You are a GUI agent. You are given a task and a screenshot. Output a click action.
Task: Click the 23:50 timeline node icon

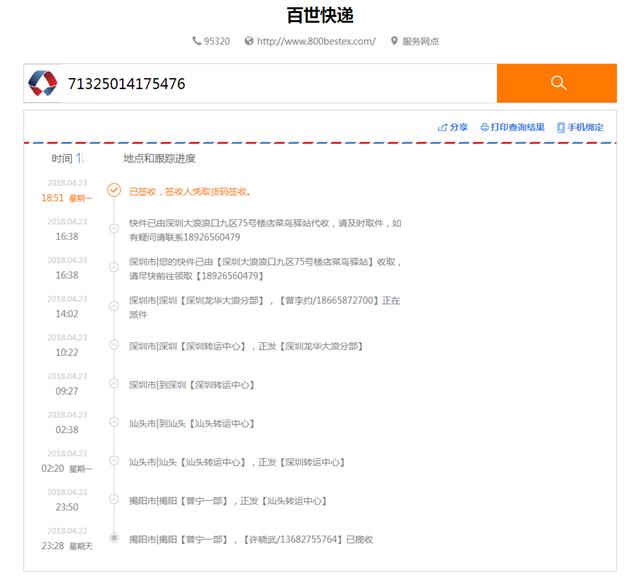click(114, 499)
